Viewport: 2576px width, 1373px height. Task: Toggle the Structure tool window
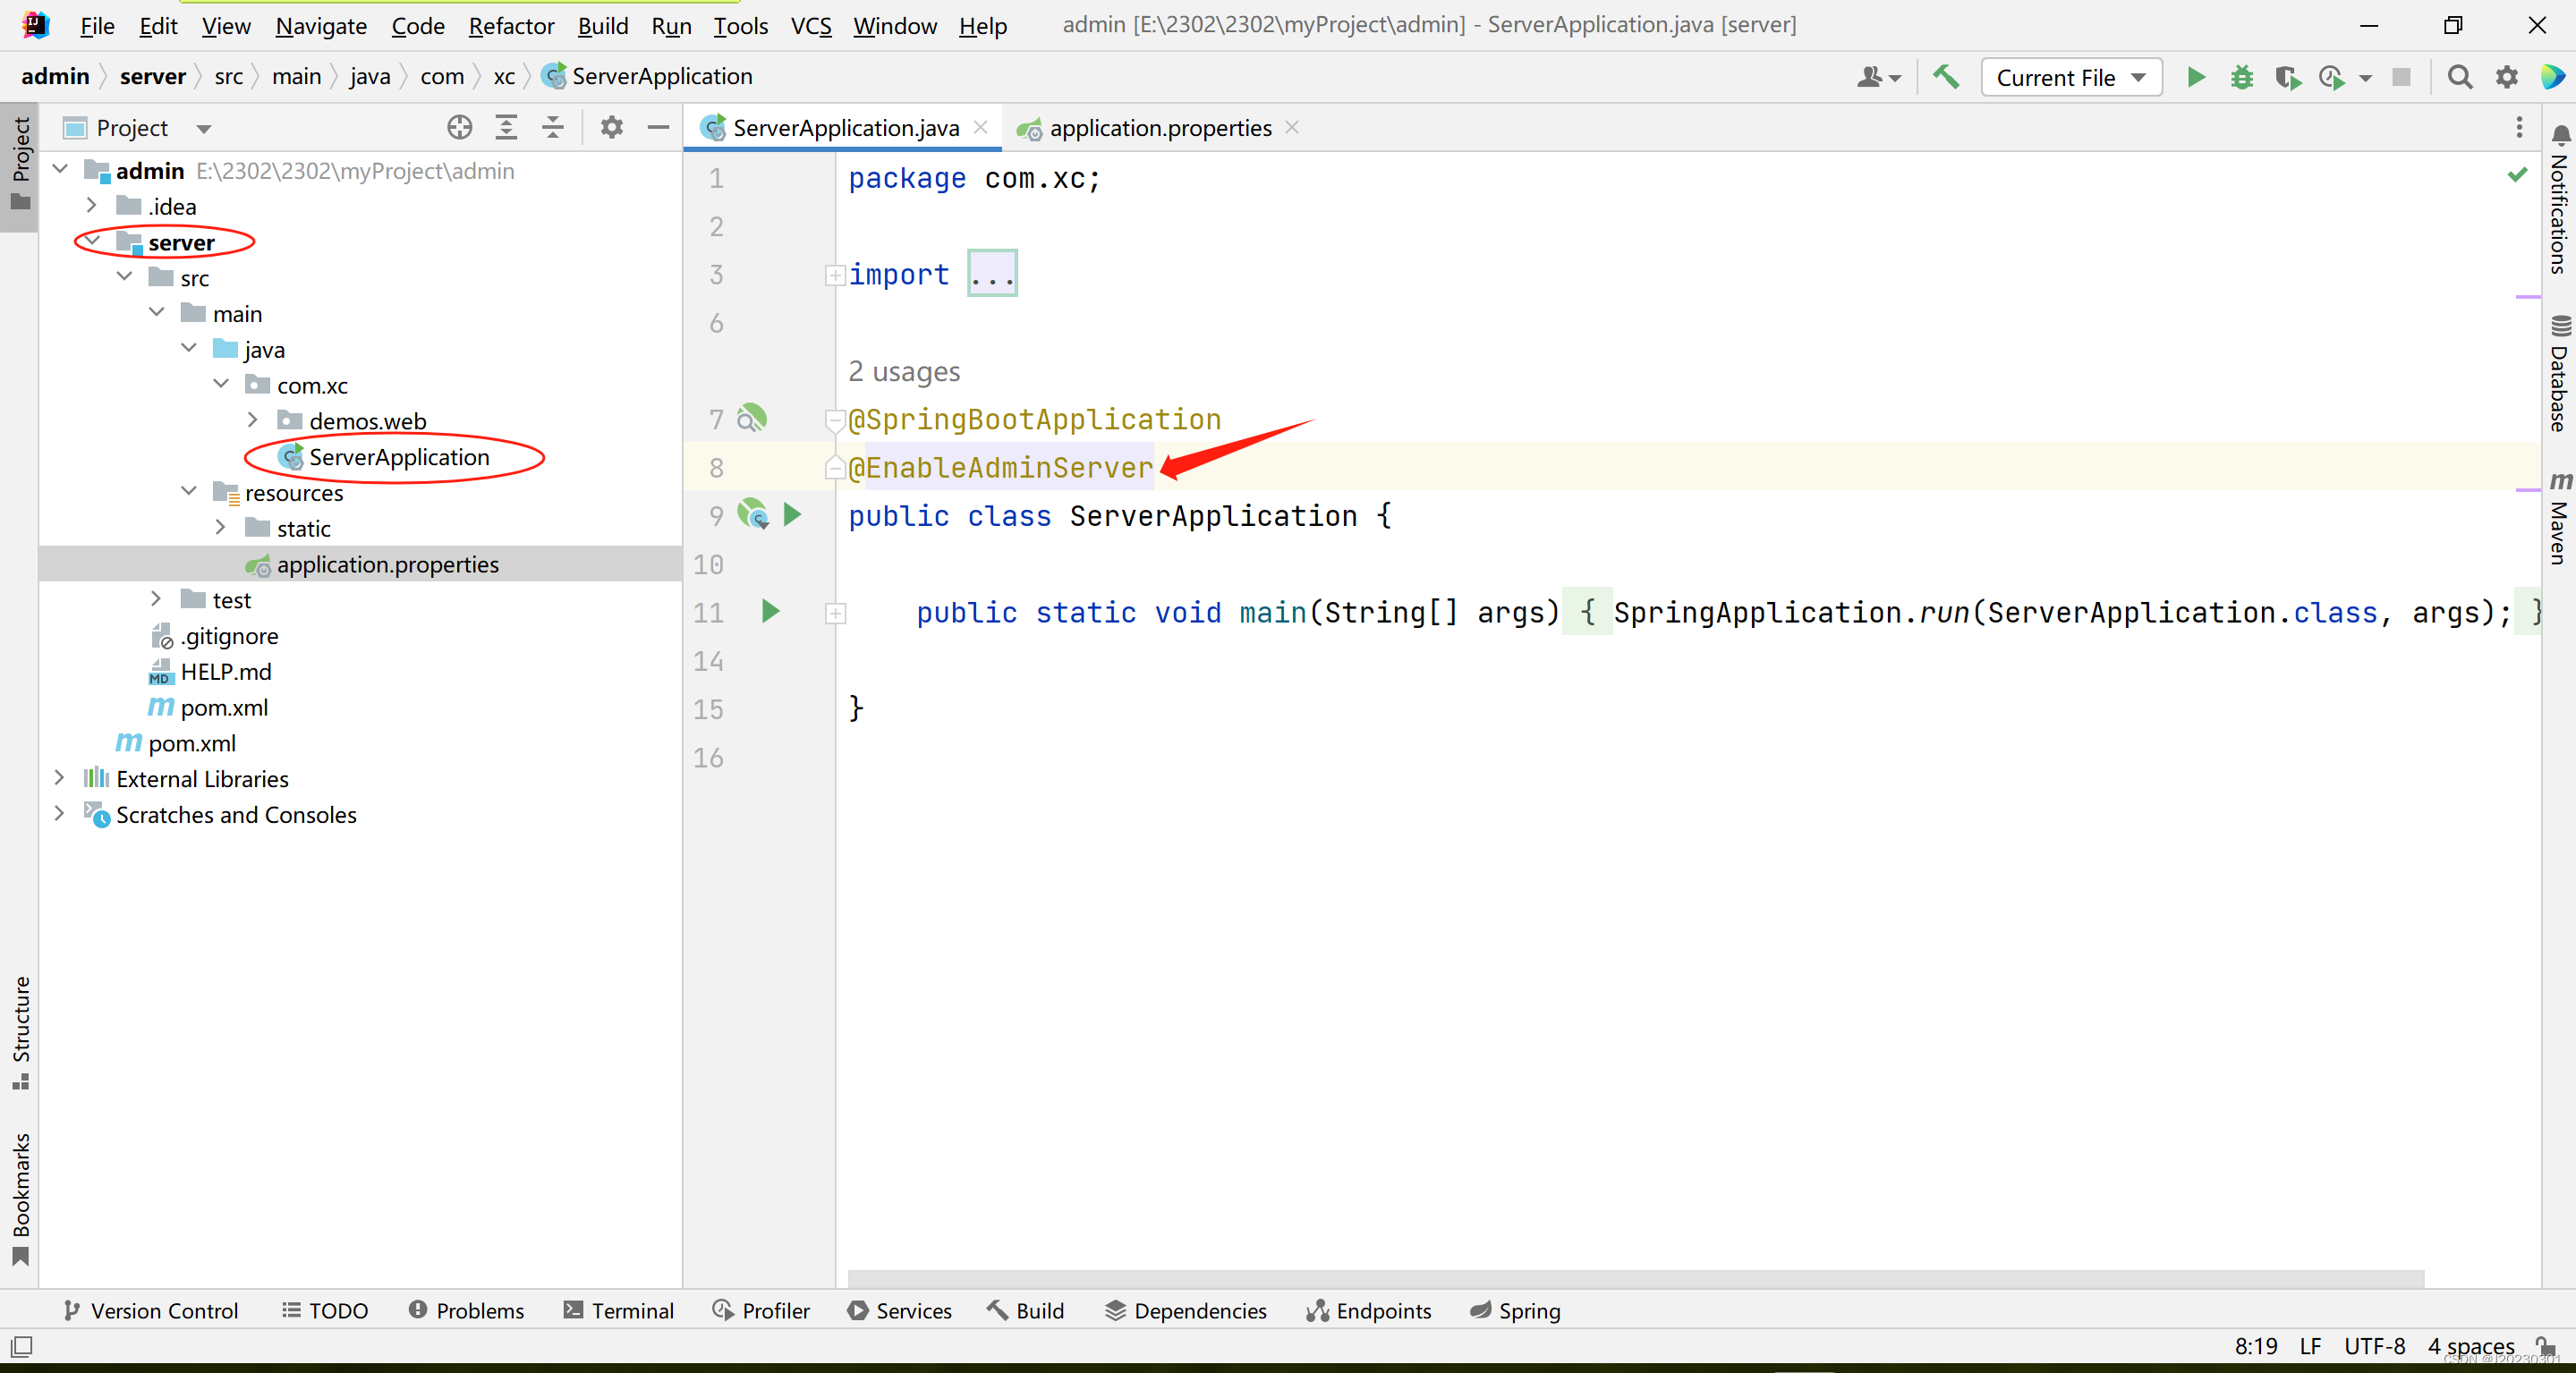pyautogui.click(x=21, y=1031)
